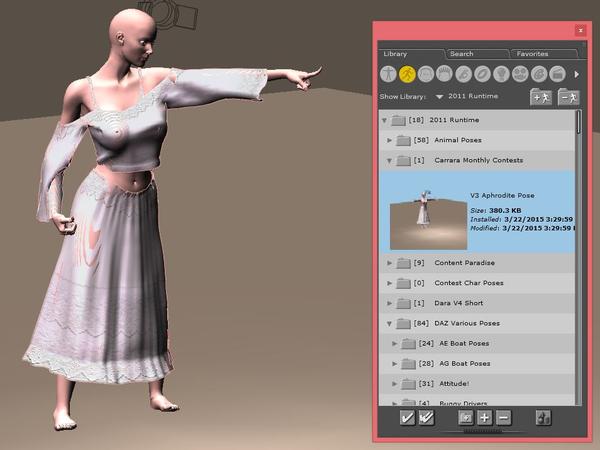Expand the Contest Char Poses arrow

click(390, 283)
